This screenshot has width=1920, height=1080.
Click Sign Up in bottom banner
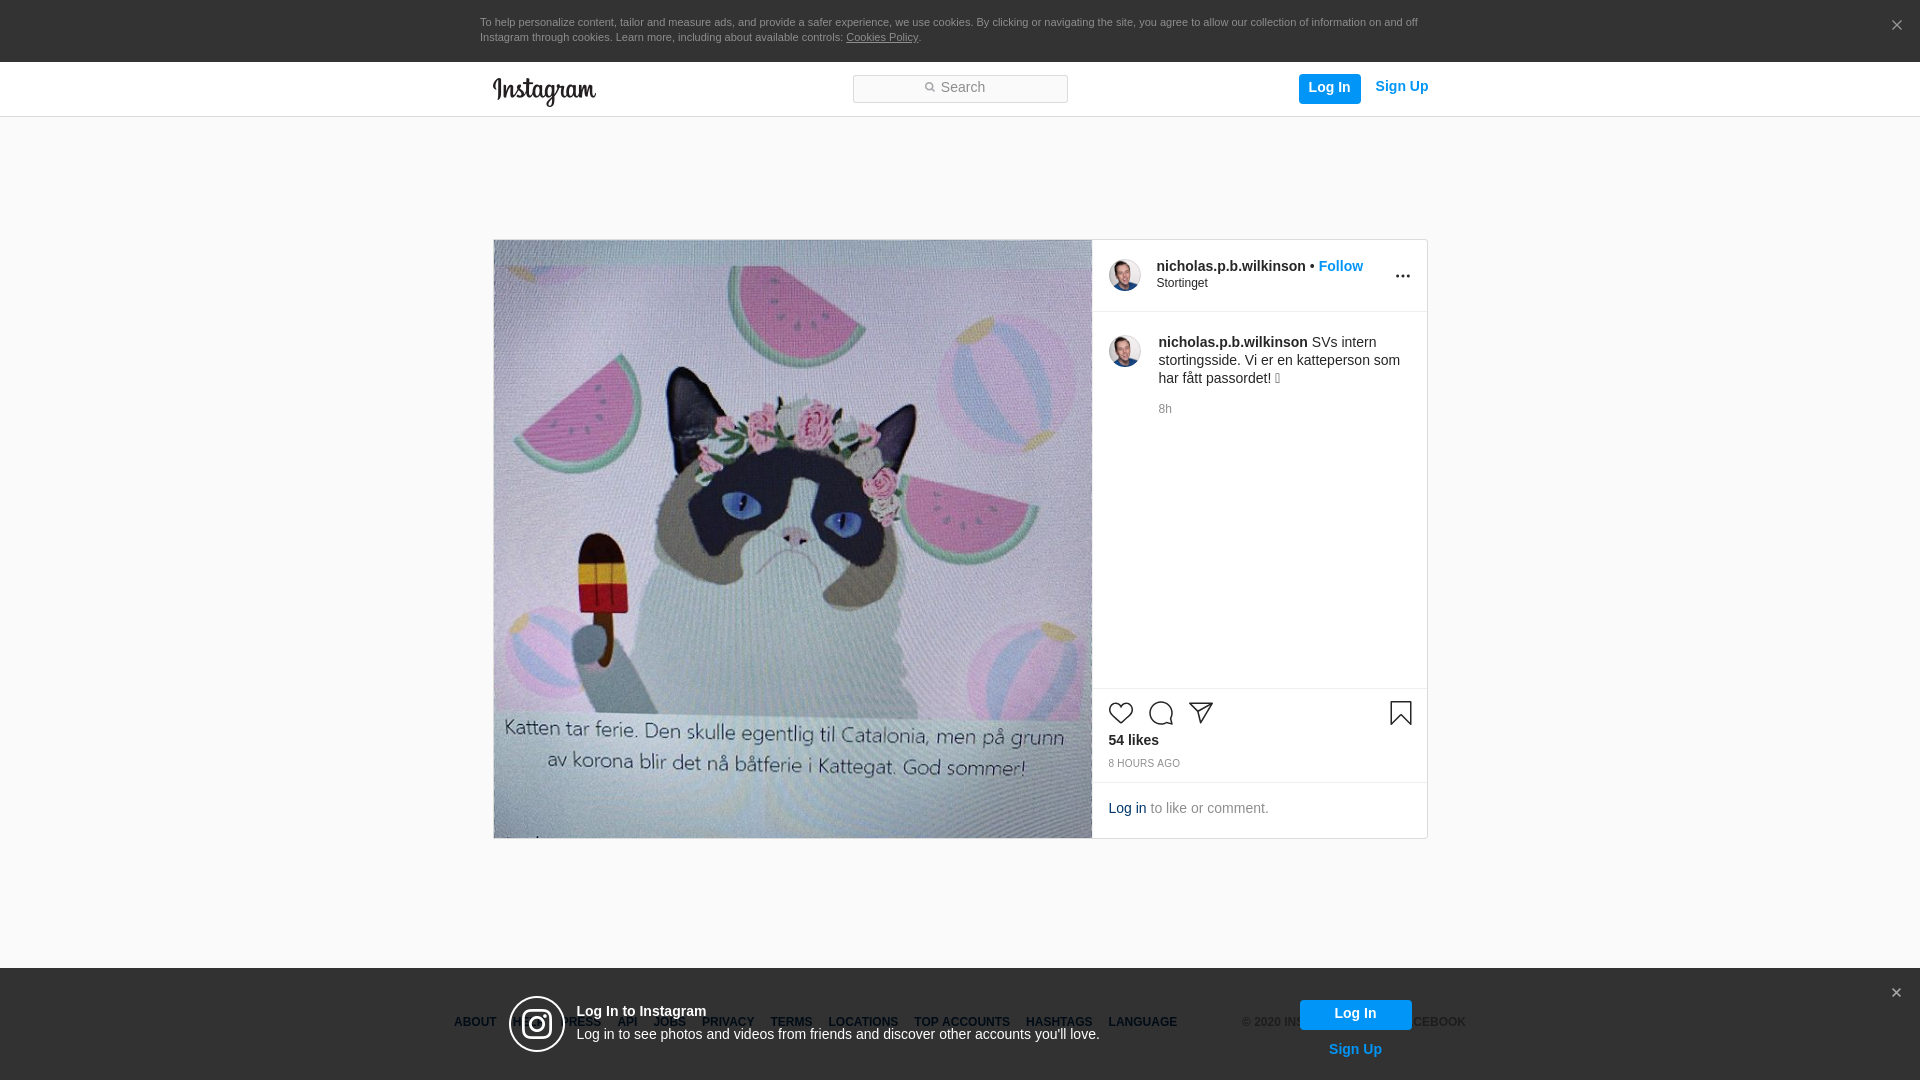1355,1049
